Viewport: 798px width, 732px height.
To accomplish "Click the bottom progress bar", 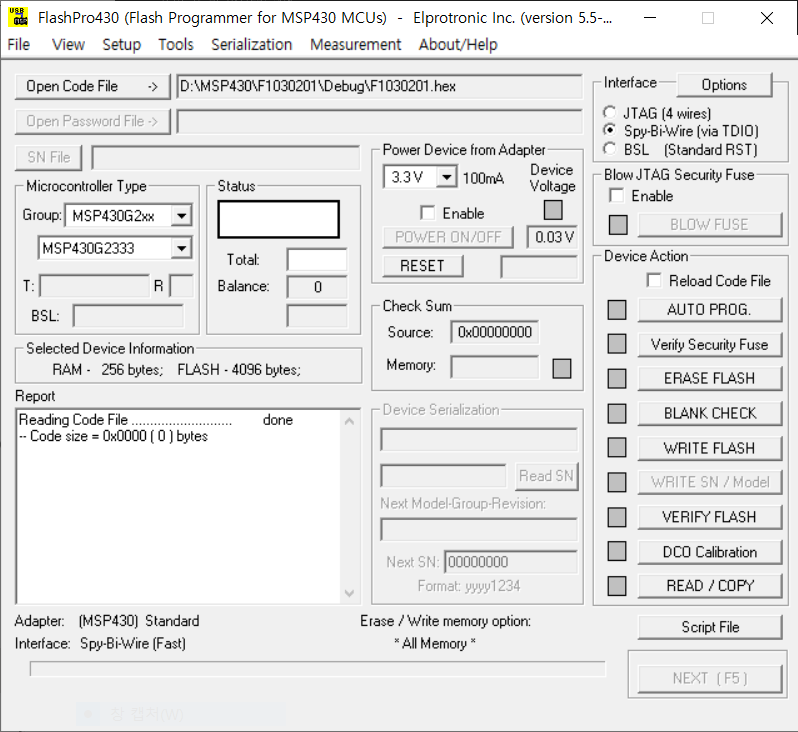I will [318, 668].
